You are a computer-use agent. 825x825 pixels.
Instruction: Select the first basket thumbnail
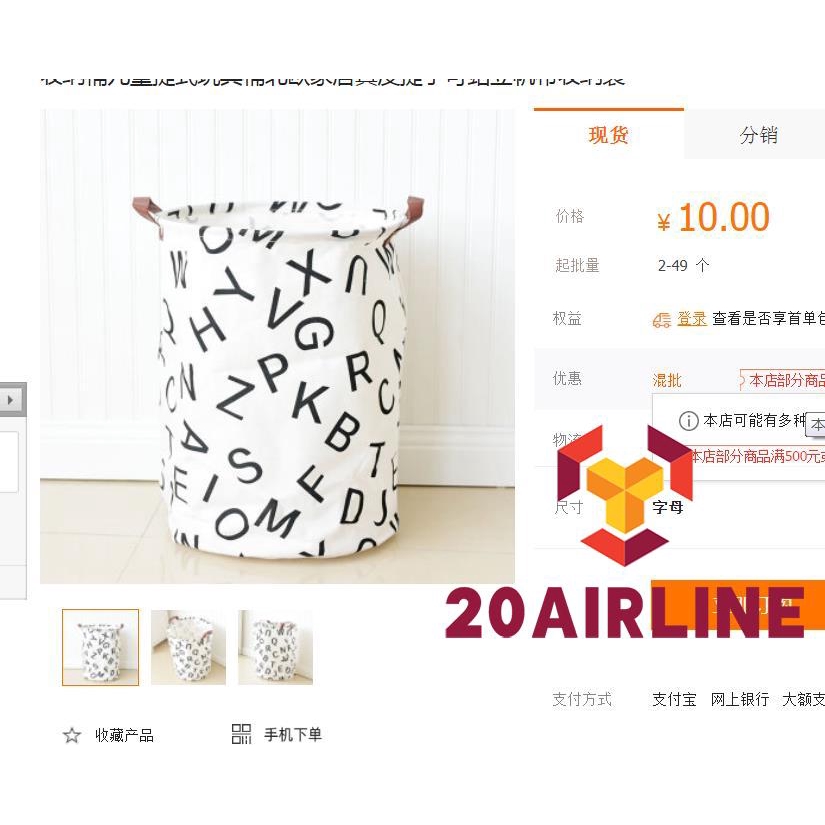100,647
